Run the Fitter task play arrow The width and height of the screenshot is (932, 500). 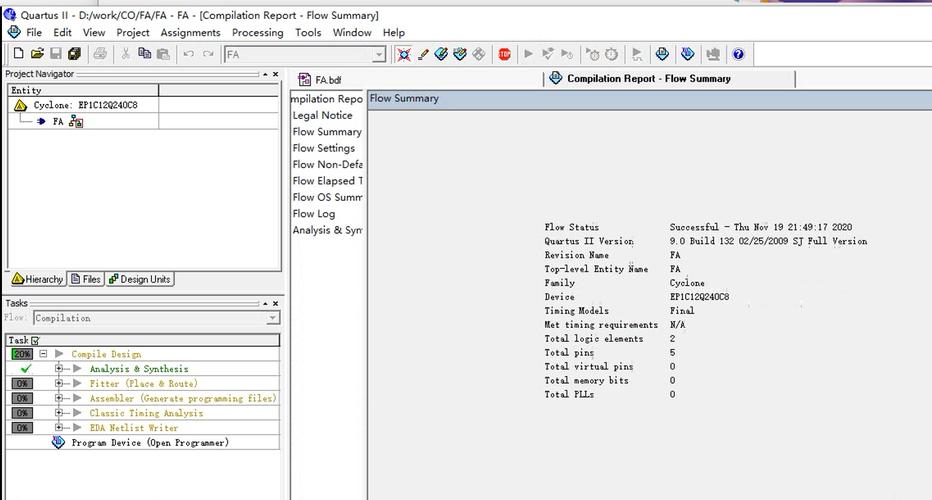[x=77, y=383]
